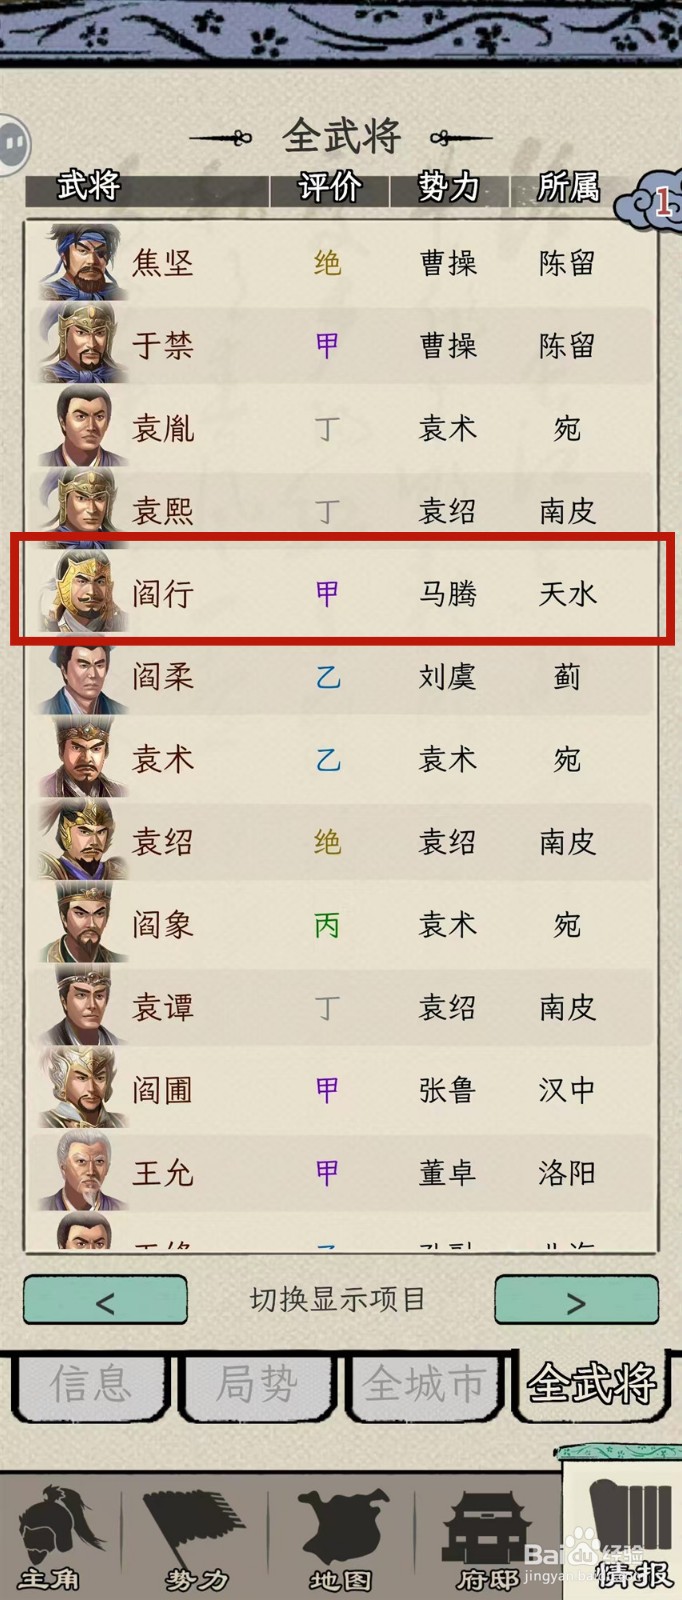Tap the cloud notification badge
The image size is (682, 1600).
pyautogui.click(x=651, y=203)
